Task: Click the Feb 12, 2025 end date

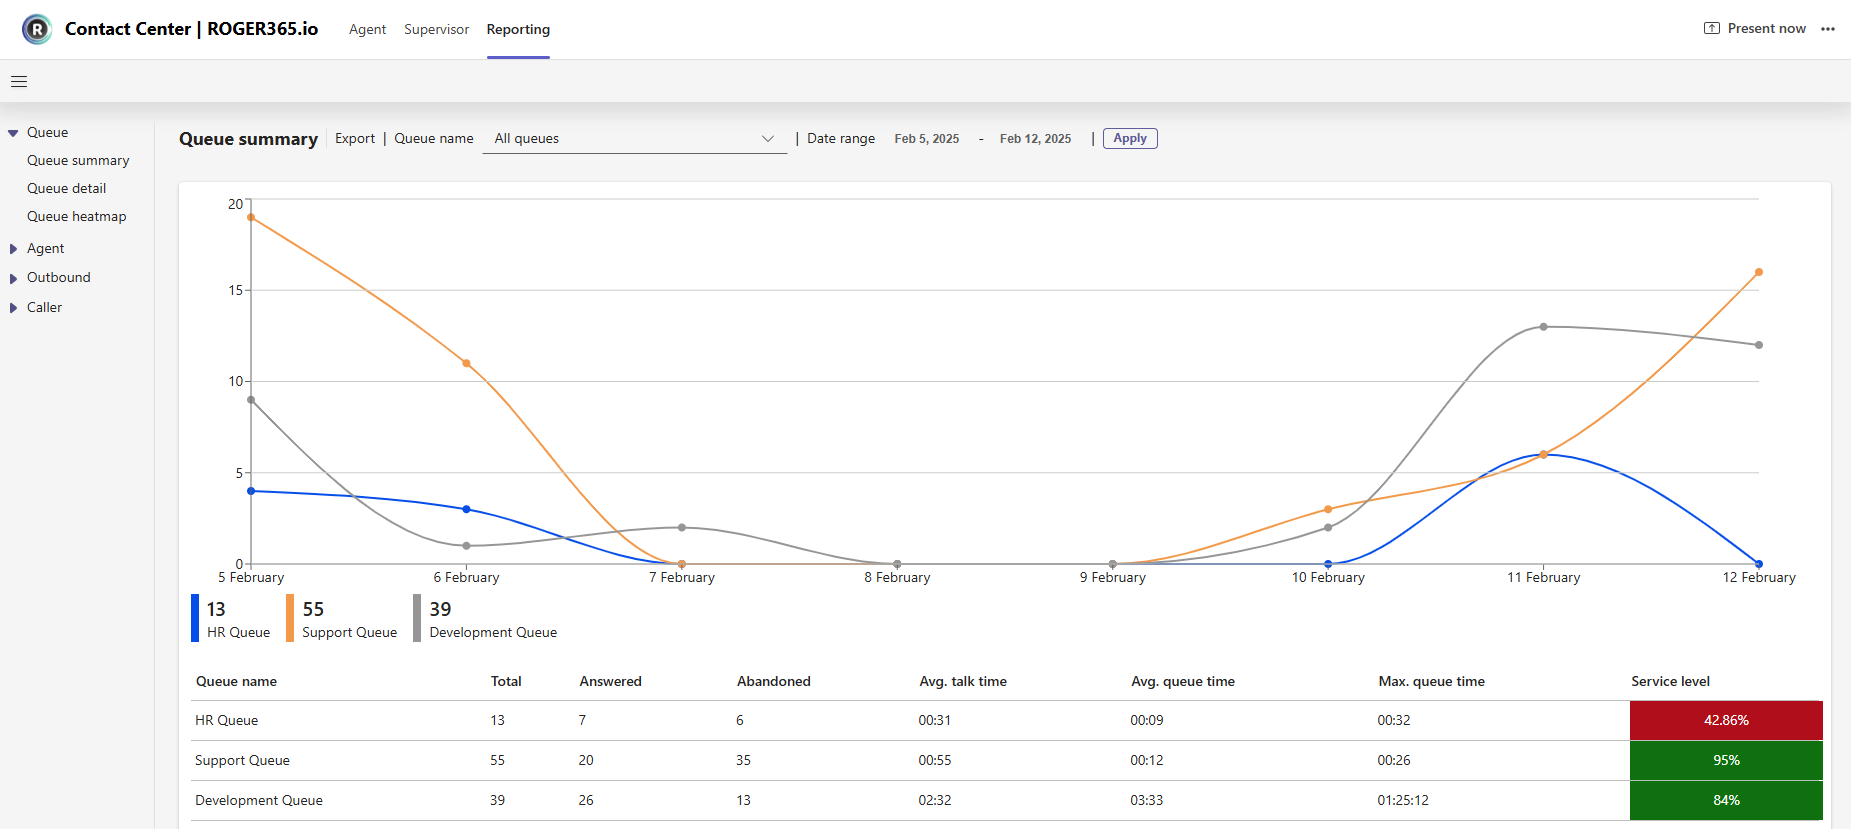Action: (1035, 139)
